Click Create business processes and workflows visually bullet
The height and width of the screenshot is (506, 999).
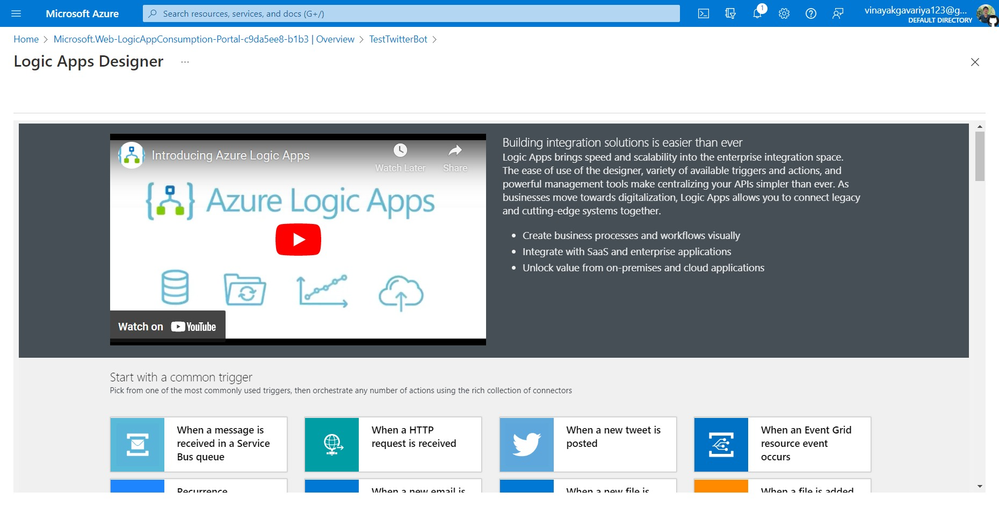(631, 236)
